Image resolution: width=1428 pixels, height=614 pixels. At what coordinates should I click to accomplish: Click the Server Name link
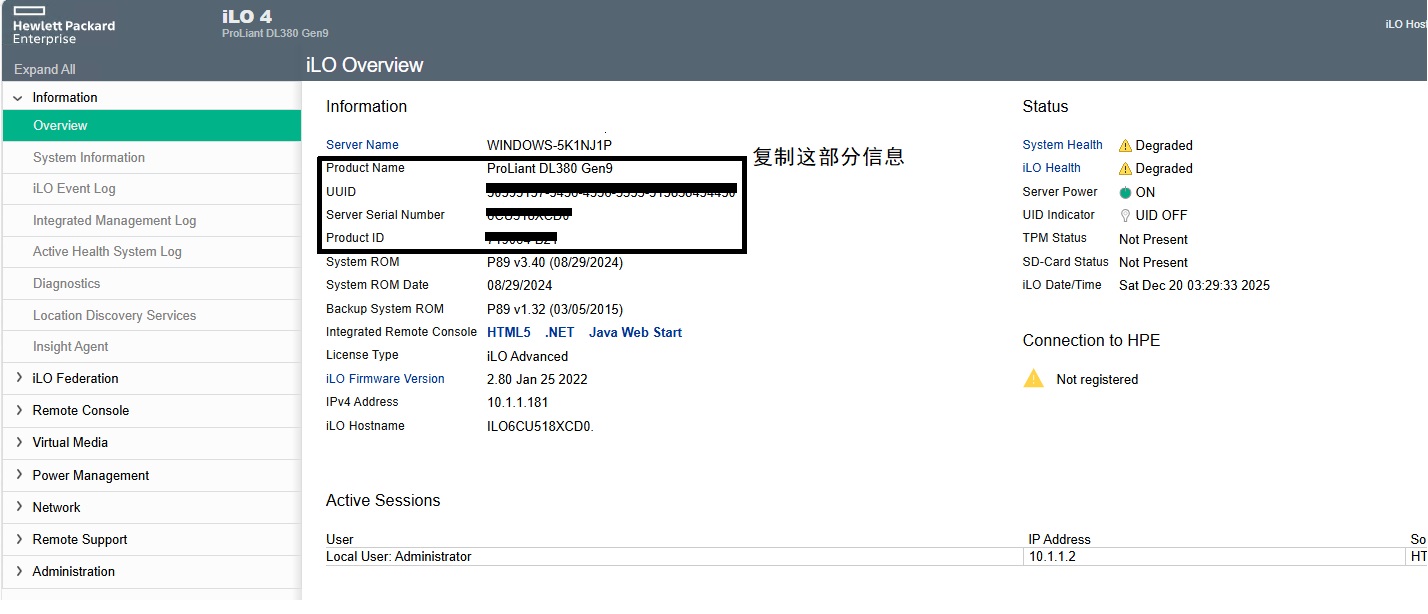(x=362, y=145)
